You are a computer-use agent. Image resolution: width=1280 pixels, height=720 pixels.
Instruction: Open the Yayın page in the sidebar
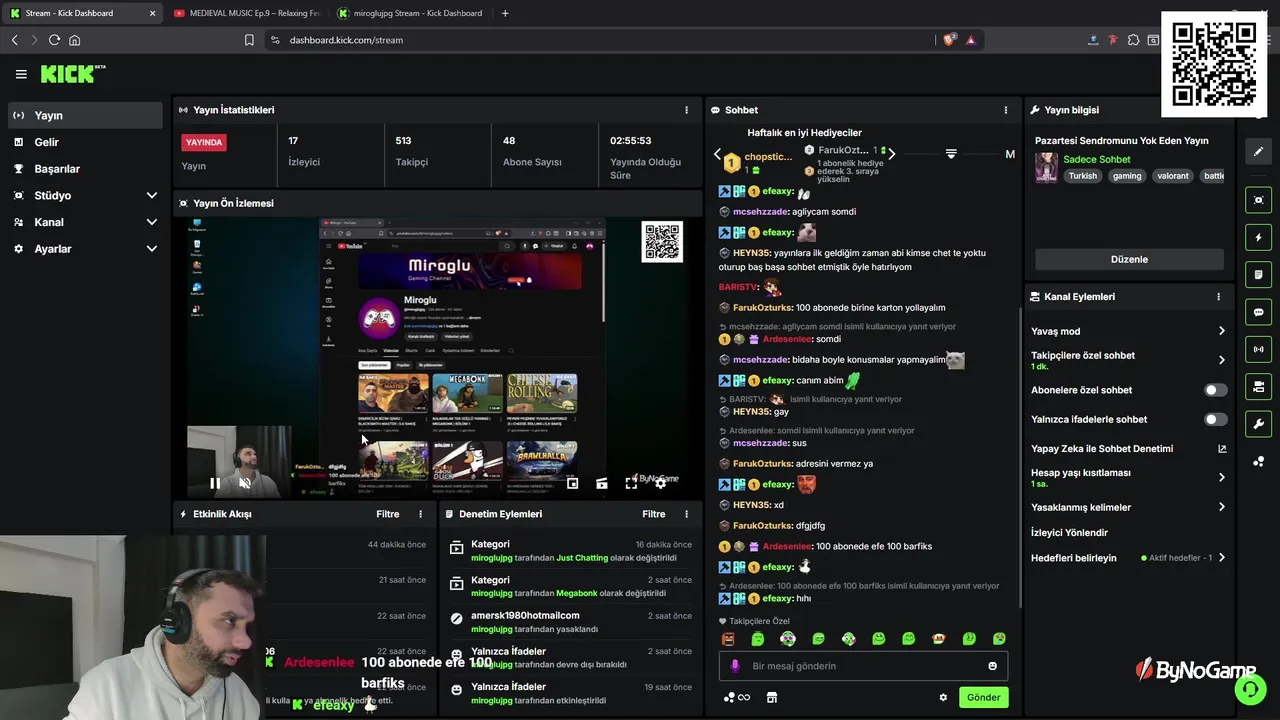84,115
